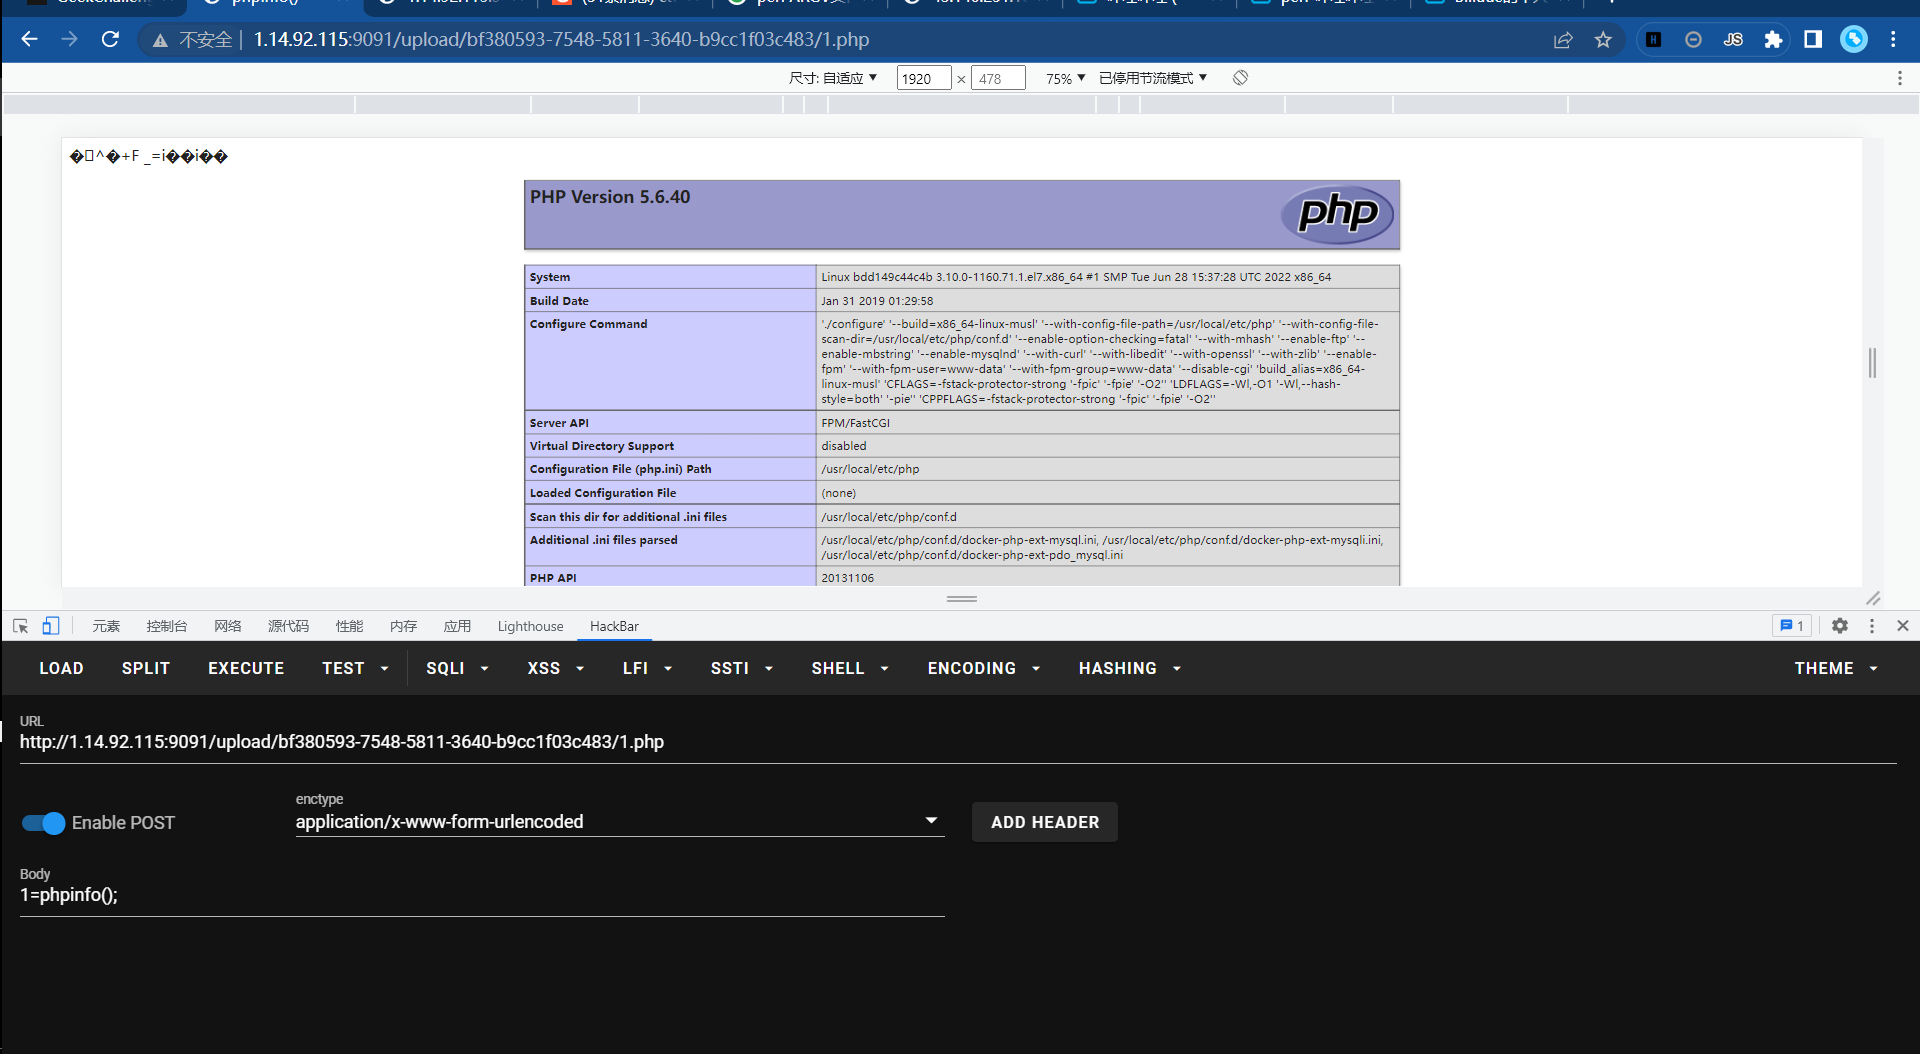The width and height of the screenshot is (1920, 1054).
Task: Expand the LFI menu
Action: pyautogui.click(x=647, y=669)
